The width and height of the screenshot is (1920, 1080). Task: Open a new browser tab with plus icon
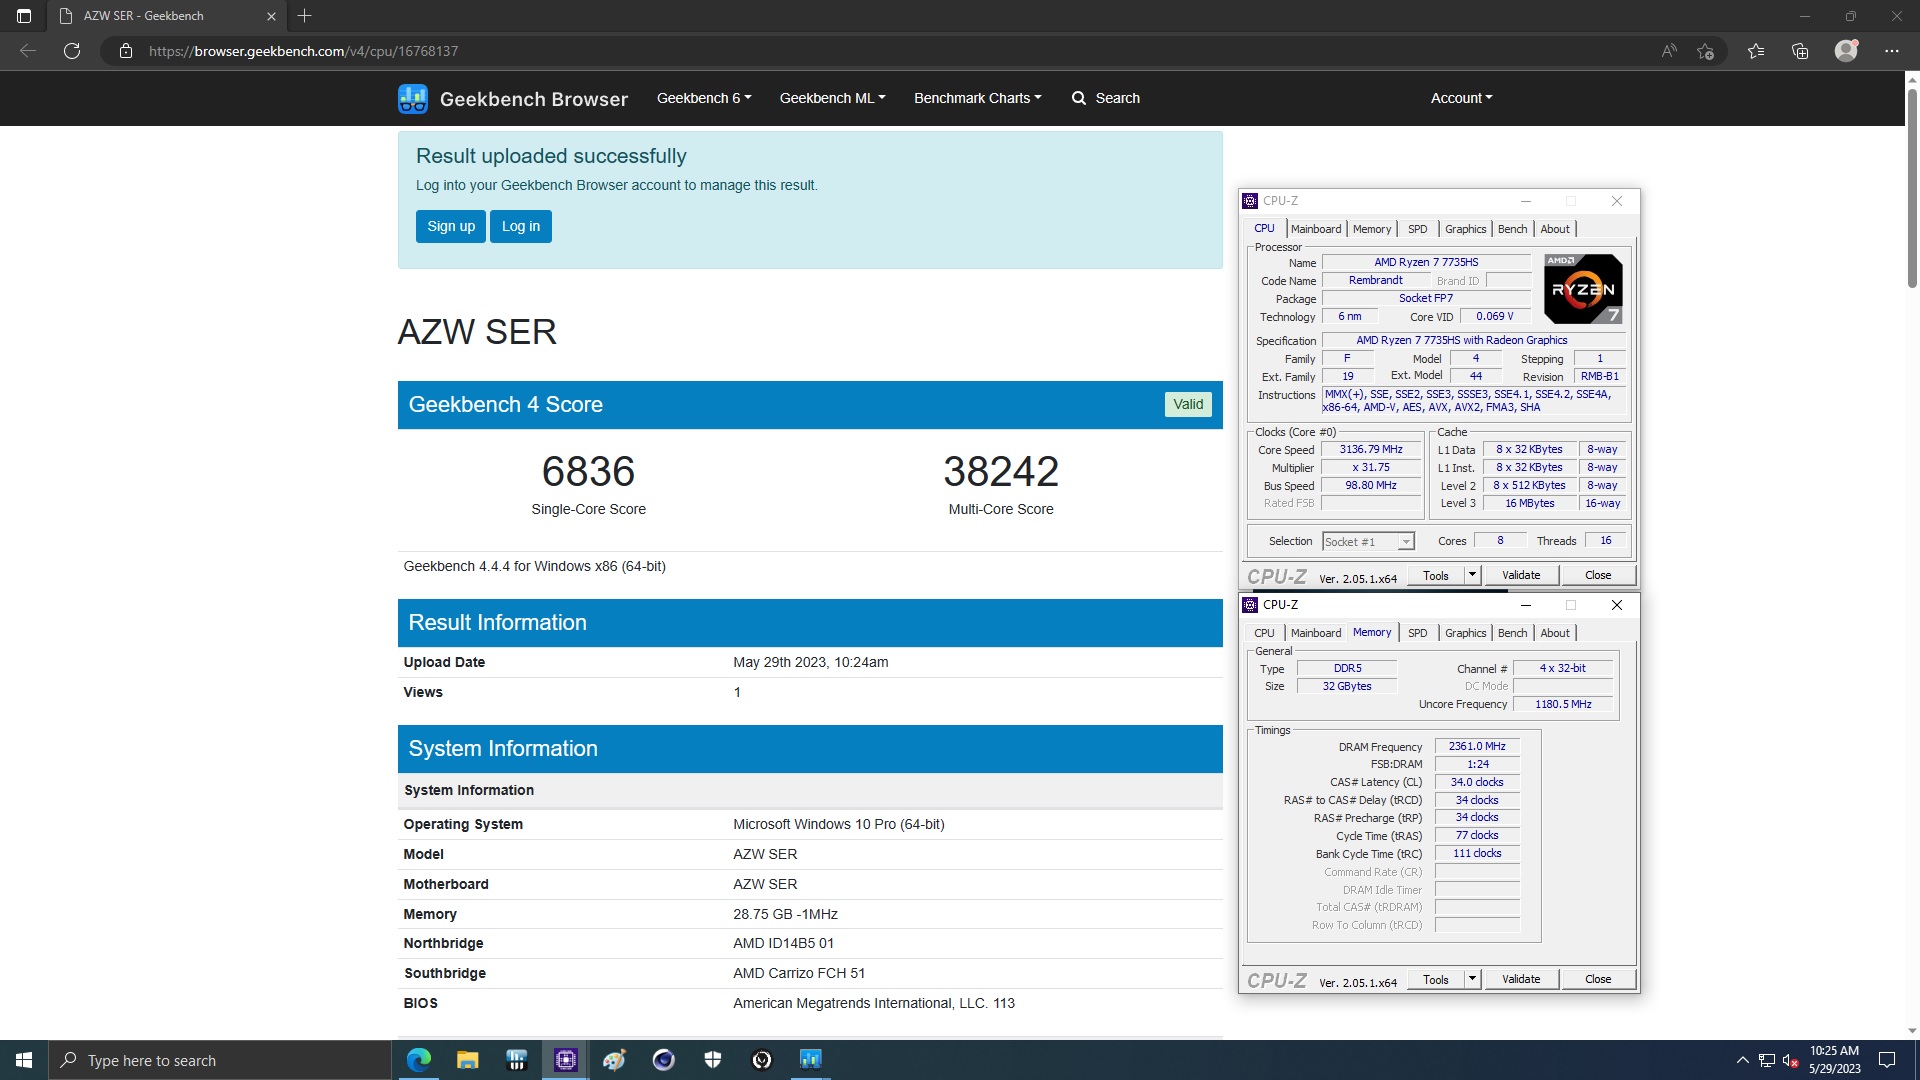(305, 16)
